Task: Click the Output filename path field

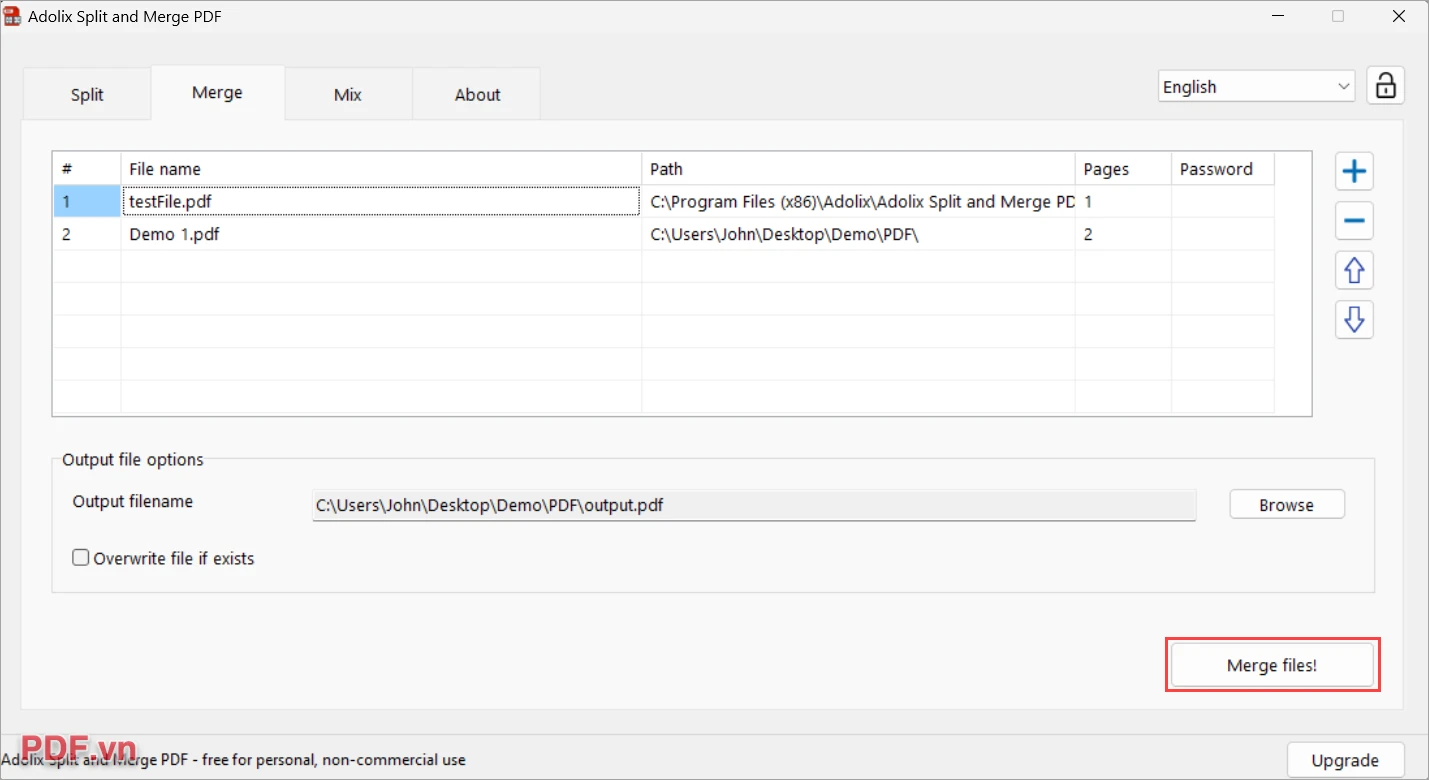Action: pos(754,506)
